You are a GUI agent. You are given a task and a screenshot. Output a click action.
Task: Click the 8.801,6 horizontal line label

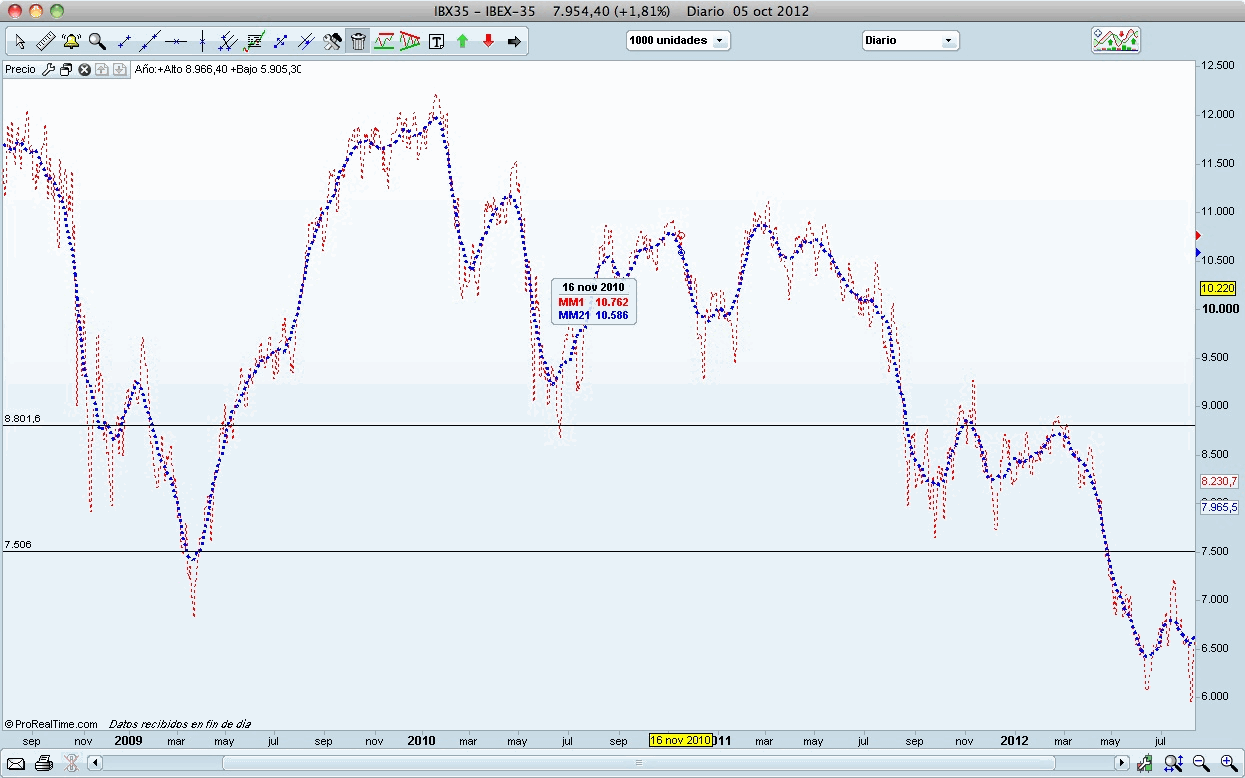coord(23,418)
